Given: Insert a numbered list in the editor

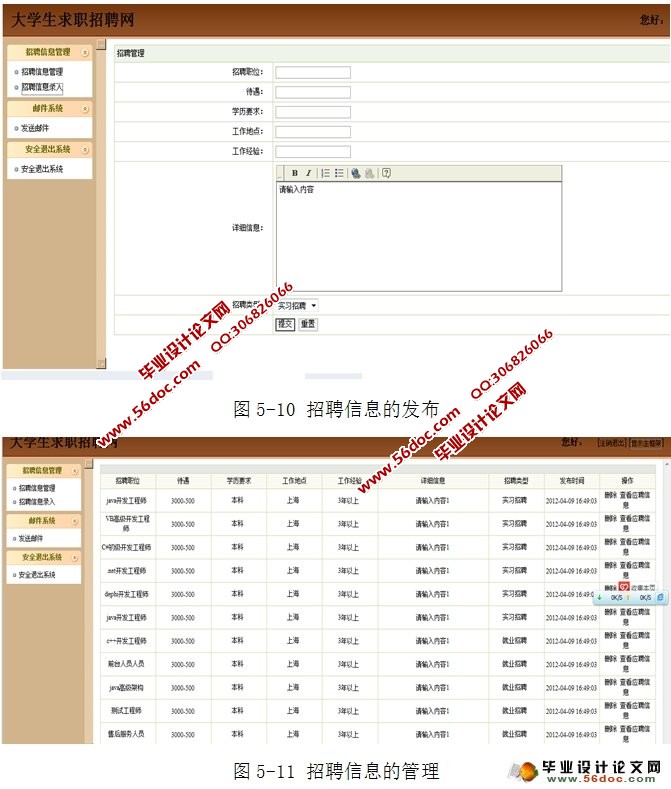Looking at the screenshot, I should pos(326,173).
